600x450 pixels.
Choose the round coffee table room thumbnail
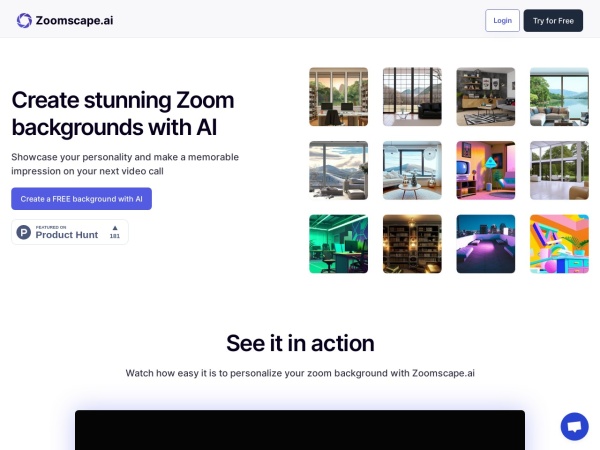click(x=412, y=170)
